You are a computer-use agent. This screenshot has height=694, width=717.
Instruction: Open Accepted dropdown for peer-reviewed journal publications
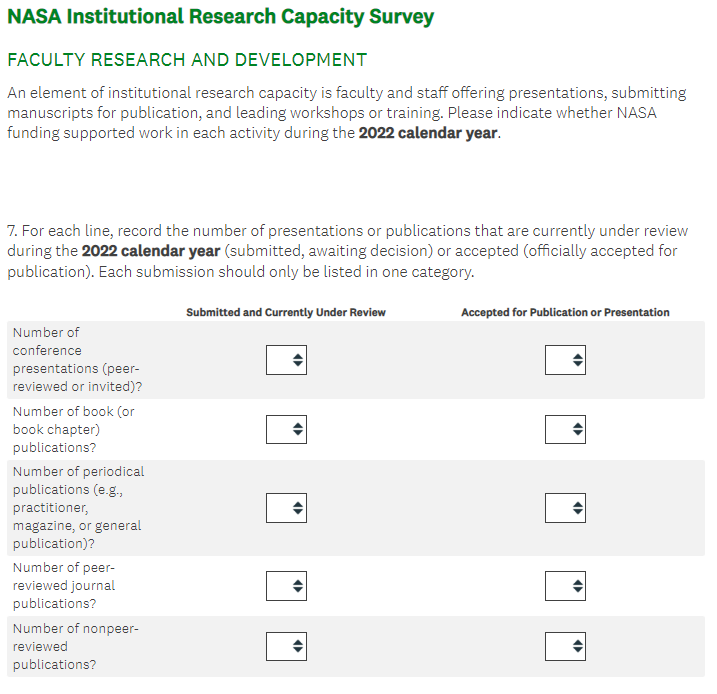click(x=565, y=586)
